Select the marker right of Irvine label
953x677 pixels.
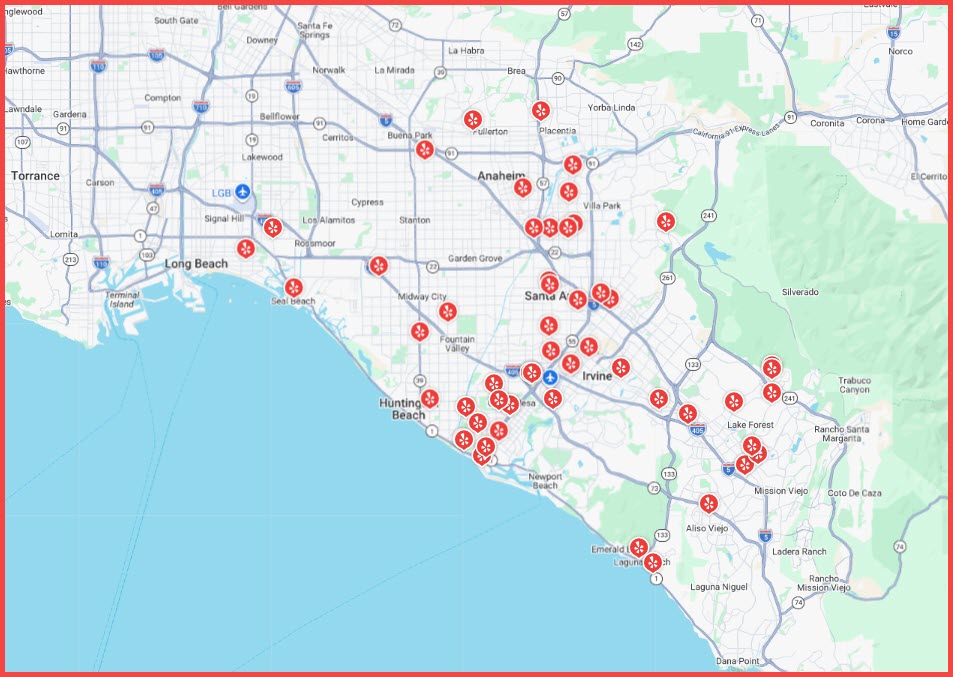621,367
